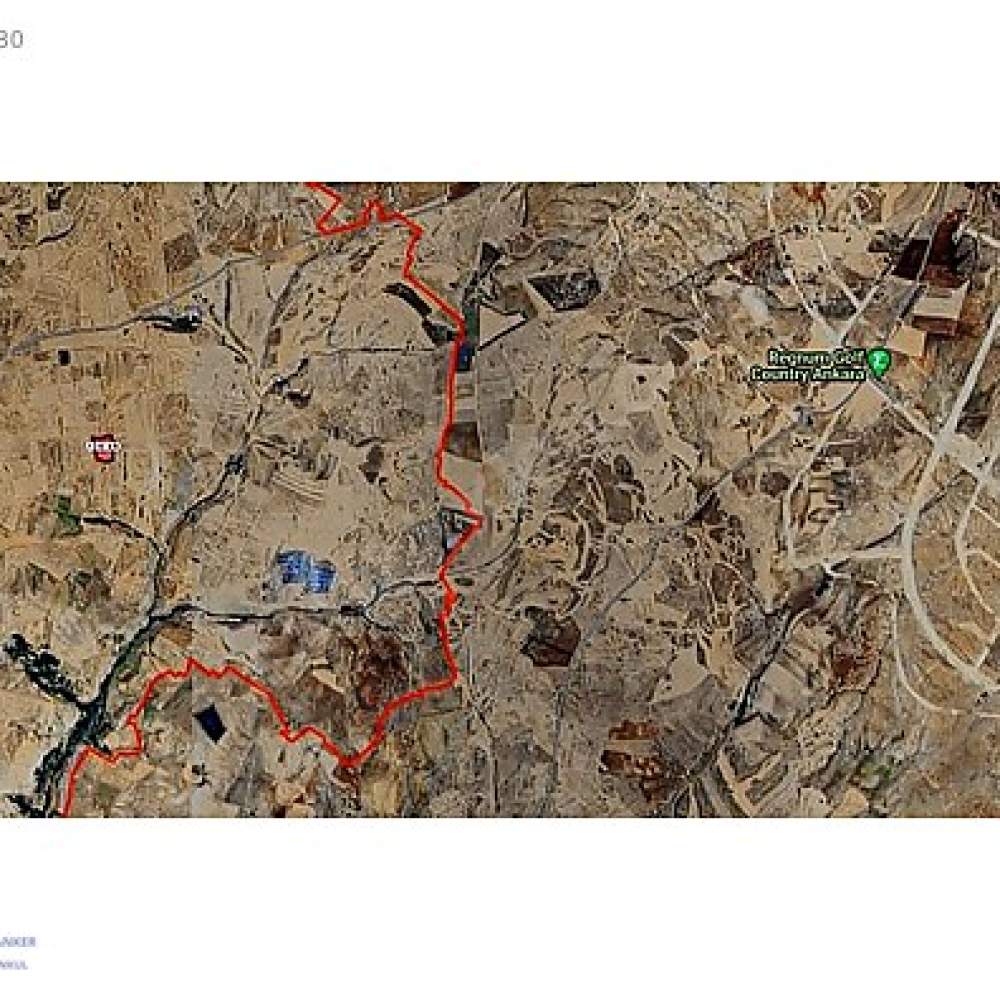Screen dimensions: 1000x1000
Task: Select the red highway shield marker
Action: [x=103, y=448]
